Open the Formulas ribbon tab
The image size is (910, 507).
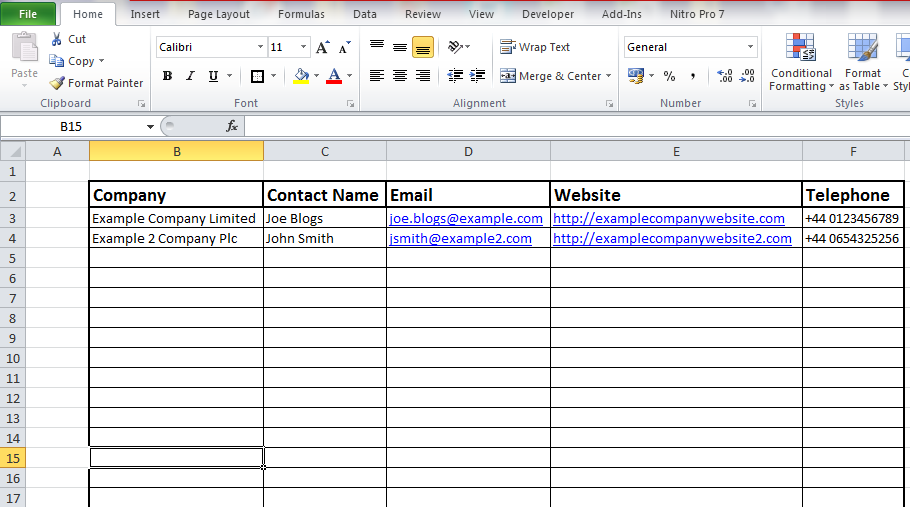click(x=301, y=14)
